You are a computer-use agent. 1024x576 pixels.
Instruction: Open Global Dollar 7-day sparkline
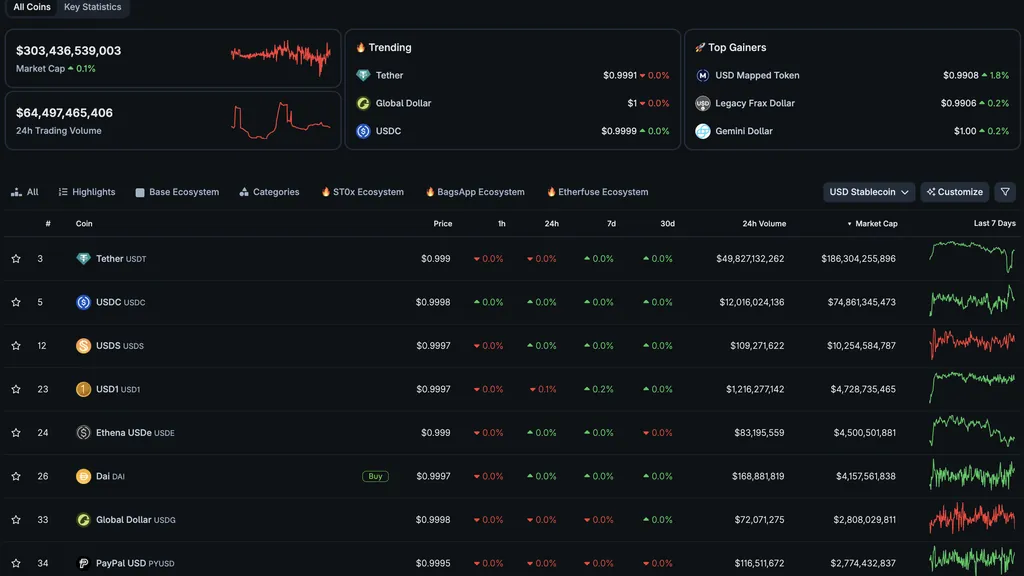coord(972,519)
